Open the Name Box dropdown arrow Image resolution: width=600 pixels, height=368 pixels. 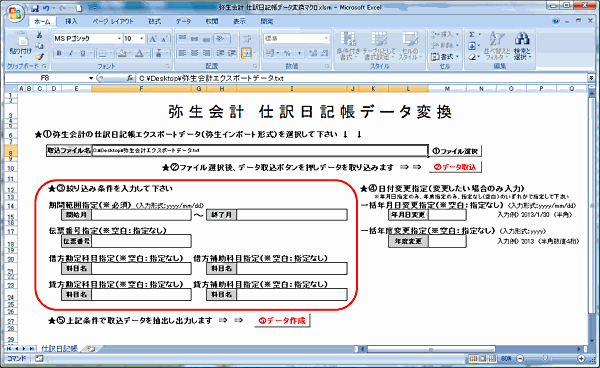pos(91,78)
